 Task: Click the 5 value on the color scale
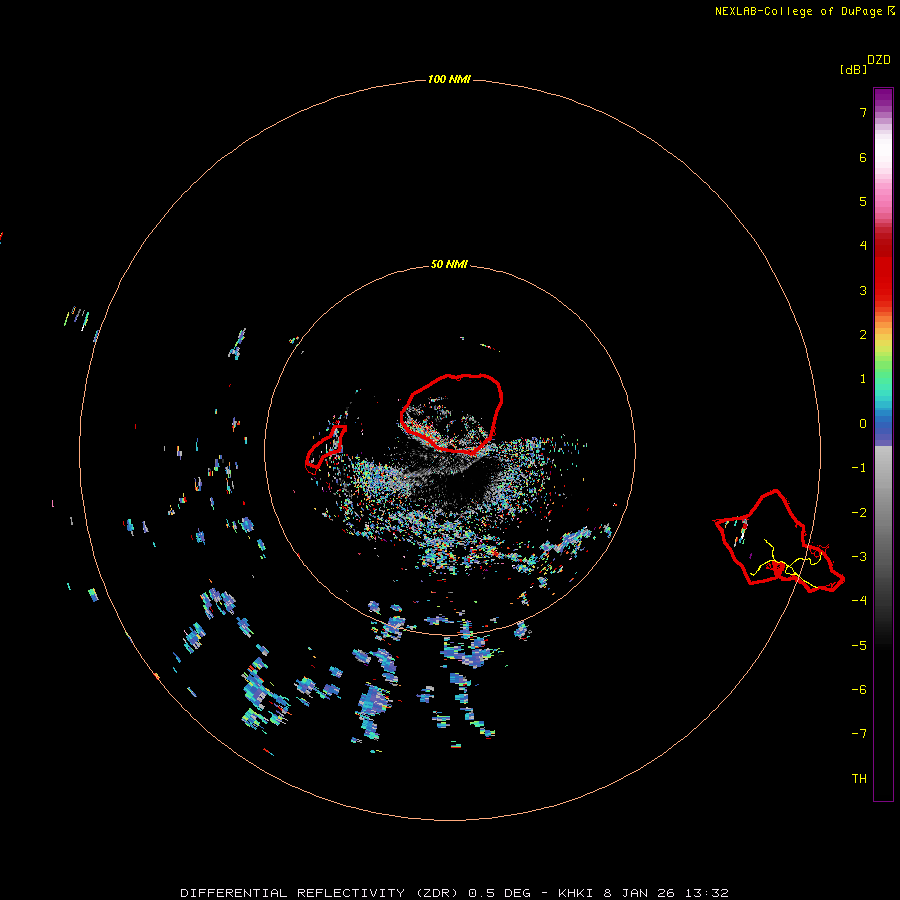click(863, 201)
